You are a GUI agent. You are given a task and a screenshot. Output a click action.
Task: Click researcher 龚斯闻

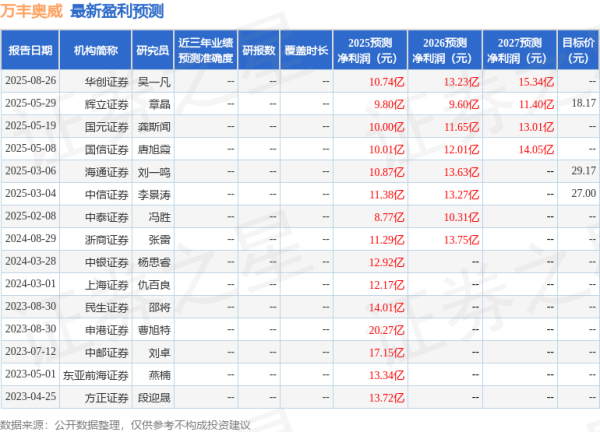(x=154, y=127)
